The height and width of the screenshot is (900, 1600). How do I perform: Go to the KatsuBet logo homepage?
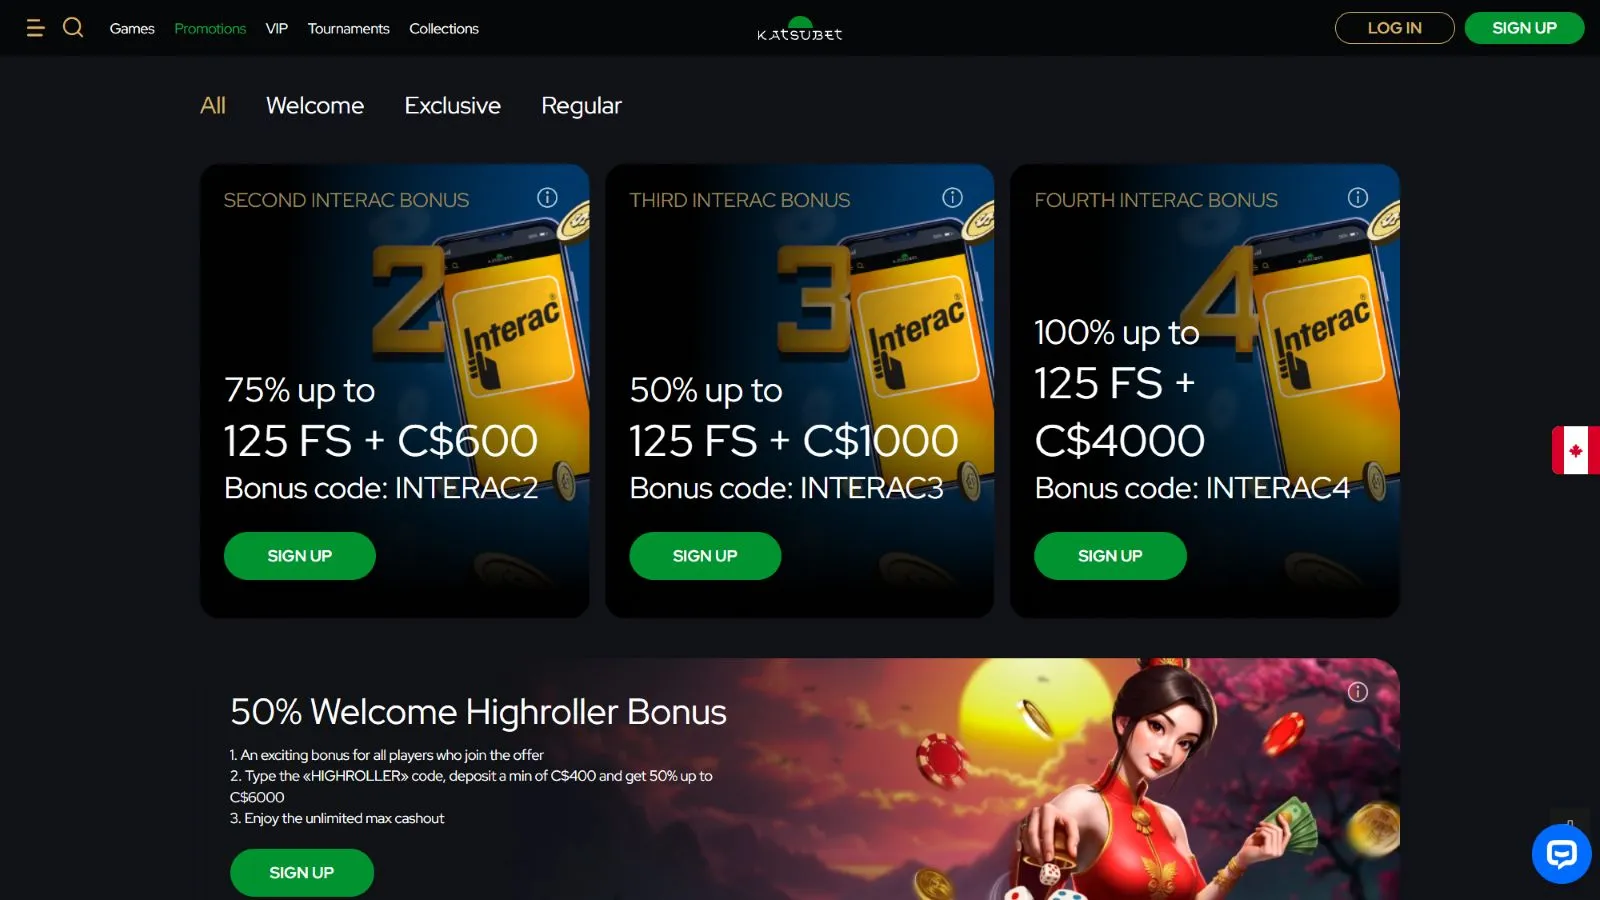pos(800,29)
